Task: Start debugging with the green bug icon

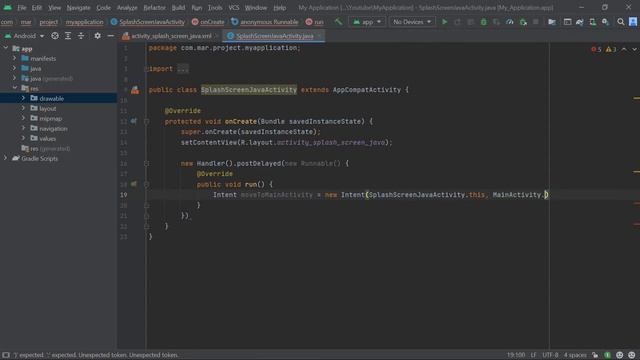Action: [x=484, y=22]
